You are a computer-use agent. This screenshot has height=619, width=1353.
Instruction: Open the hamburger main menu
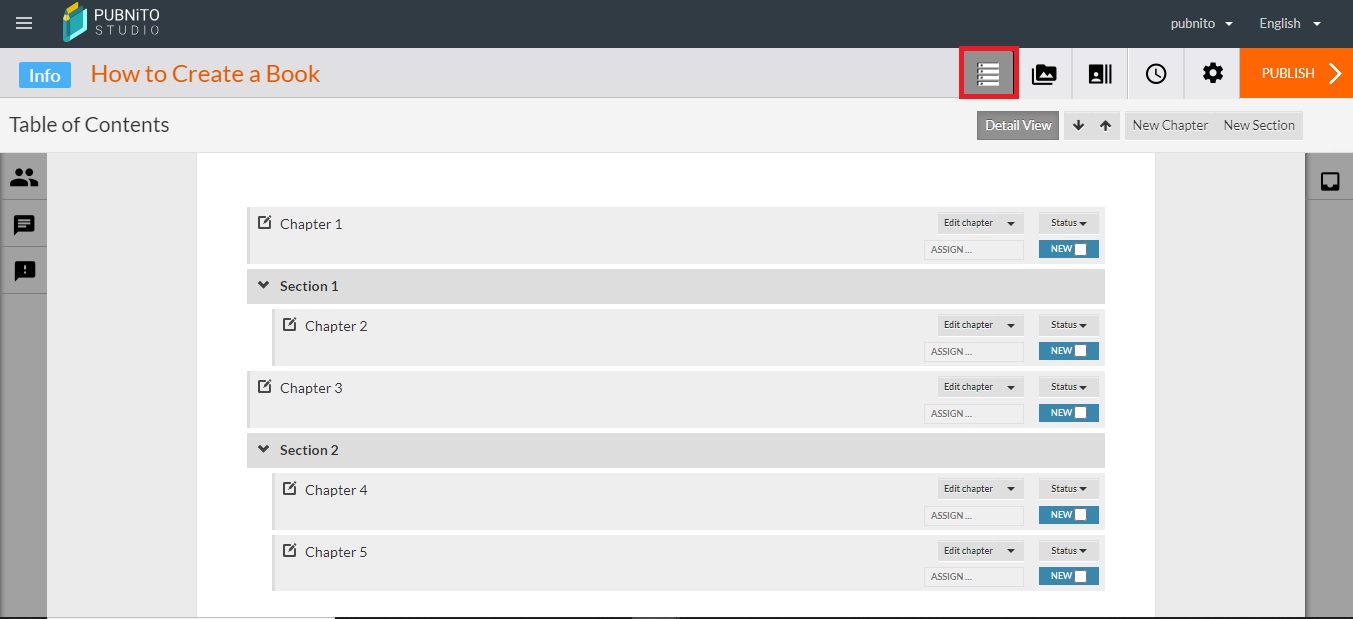(x=24, y=23)
